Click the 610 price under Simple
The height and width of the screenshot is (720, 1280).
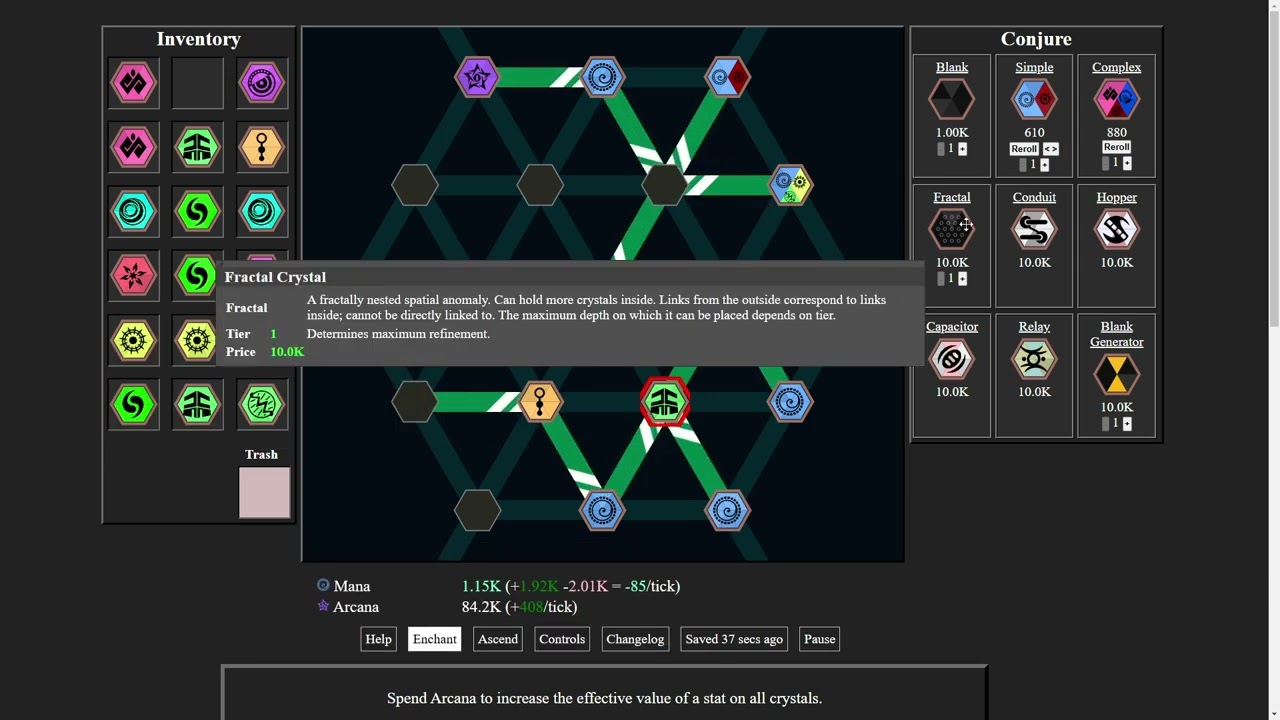1034,132
